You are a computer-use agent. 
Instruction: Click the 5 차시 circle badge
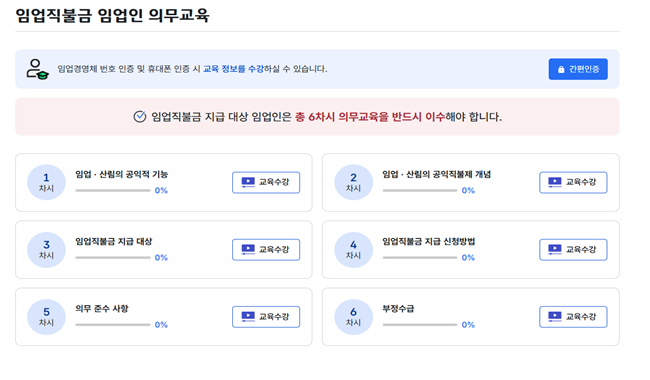tap(46, 317)
